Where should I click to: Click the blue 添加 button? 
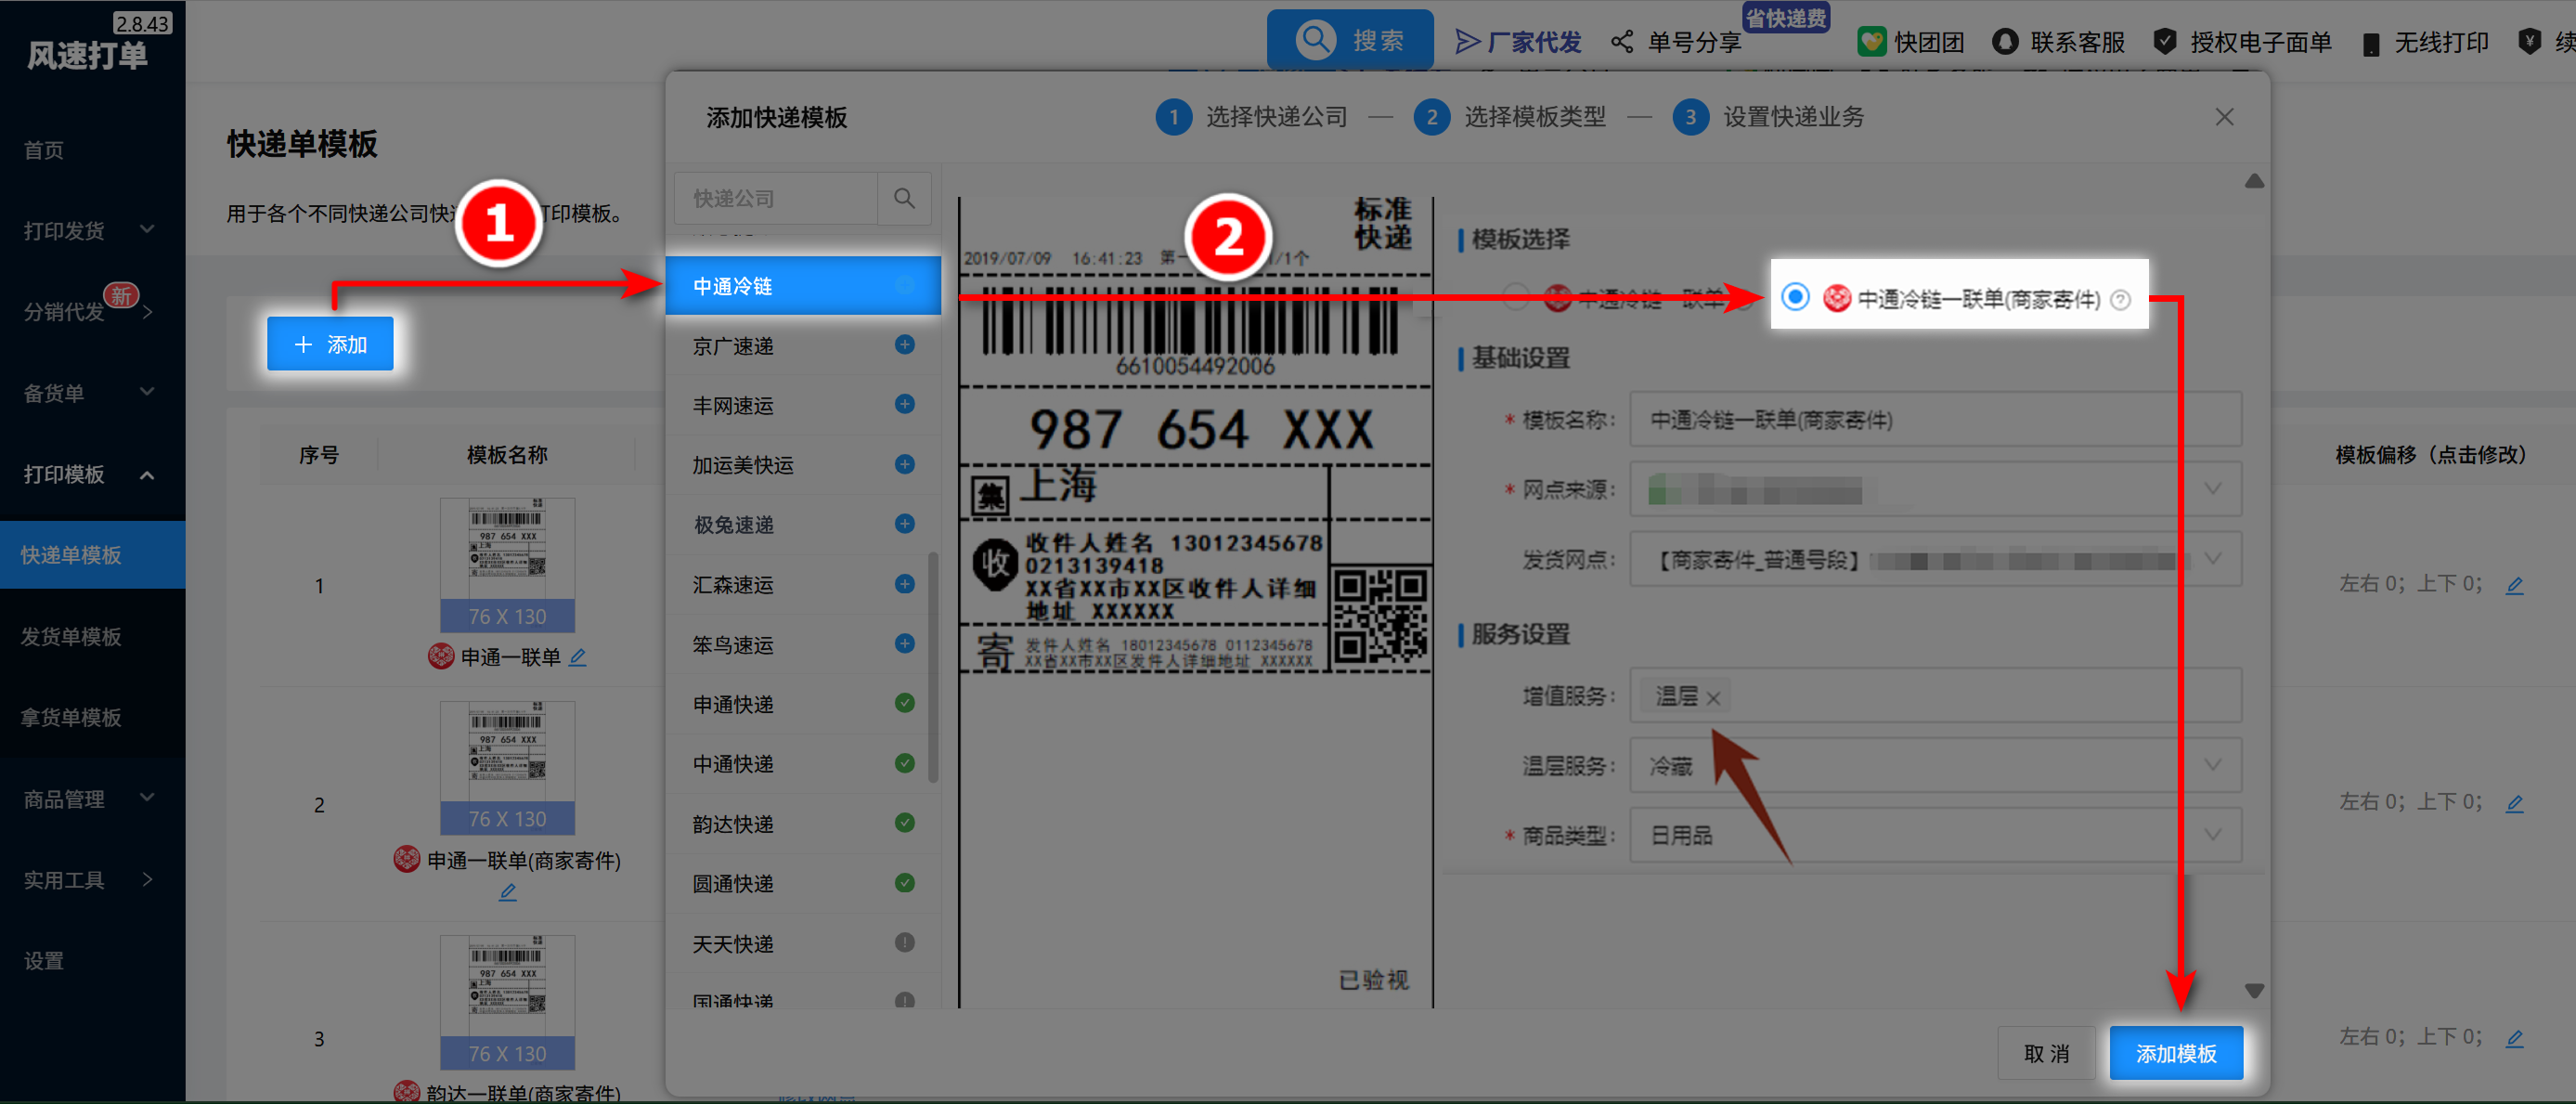tap(330, 344)
